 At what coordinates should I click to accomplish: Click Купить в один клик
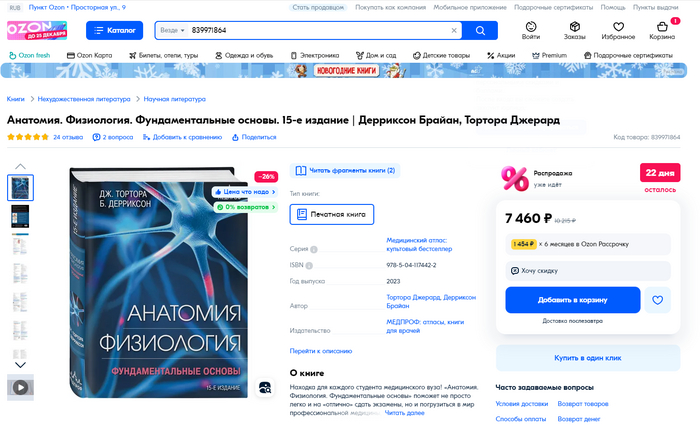pos(588,358)
